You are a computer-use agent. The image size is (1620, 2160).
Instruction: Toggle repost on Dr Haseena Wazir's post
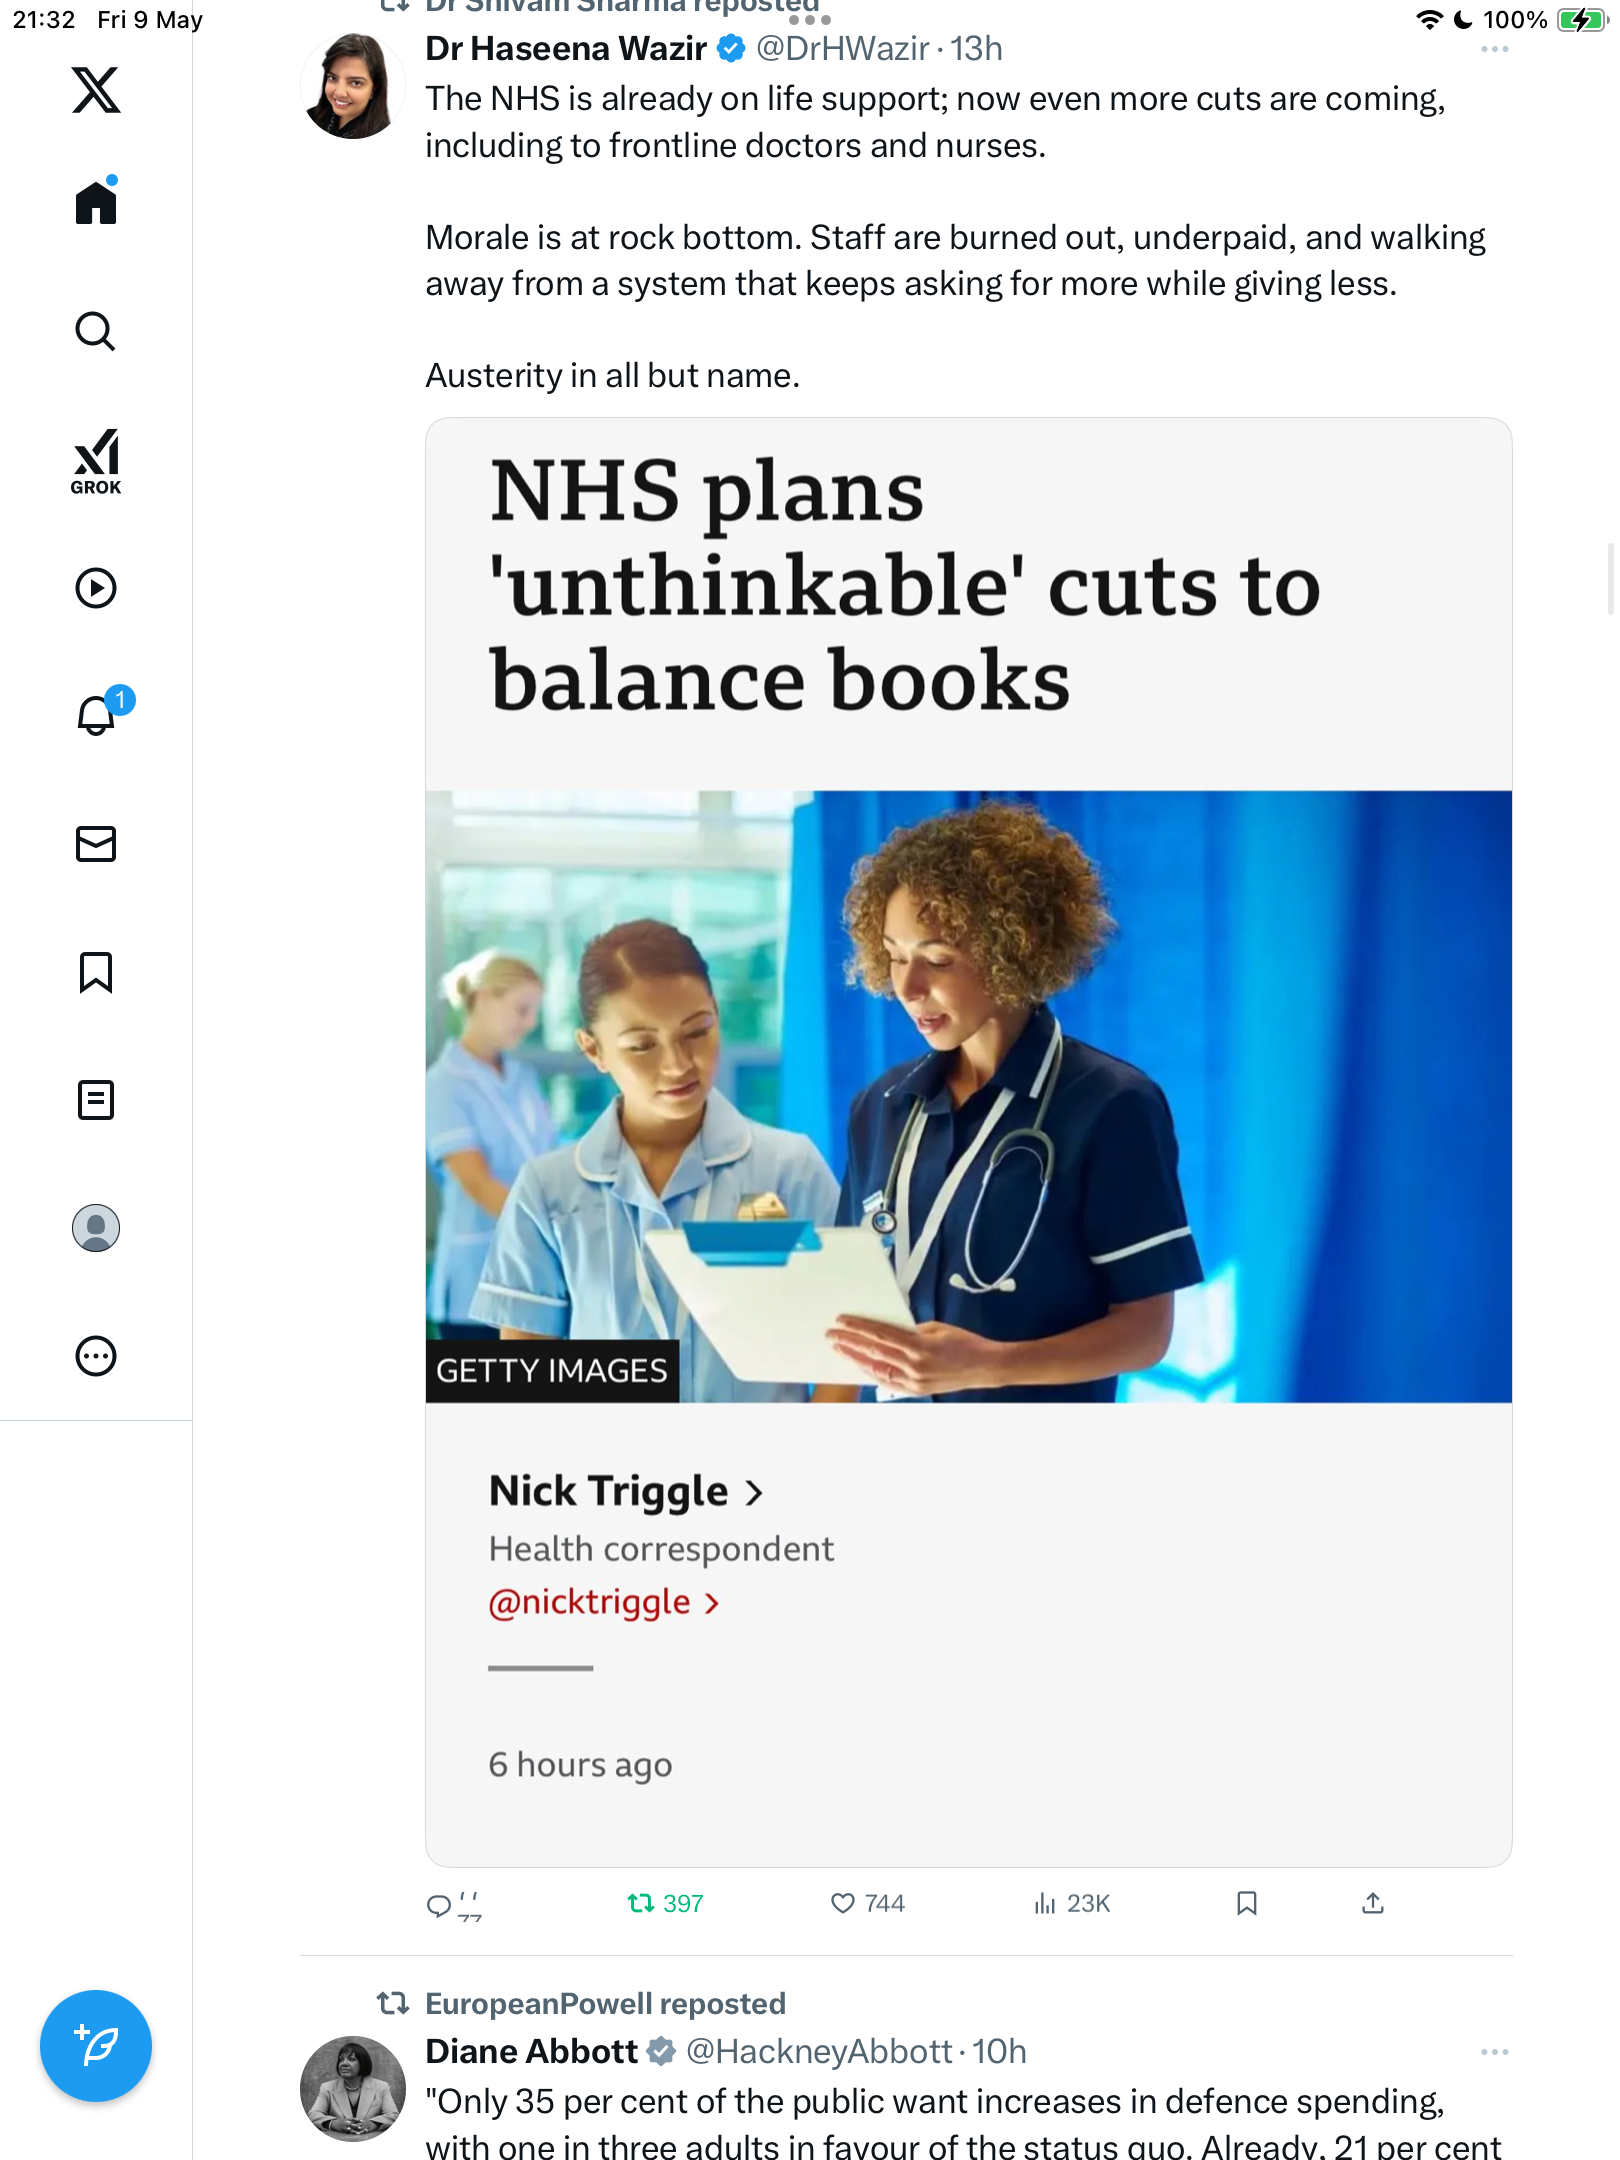point(665,1903)
